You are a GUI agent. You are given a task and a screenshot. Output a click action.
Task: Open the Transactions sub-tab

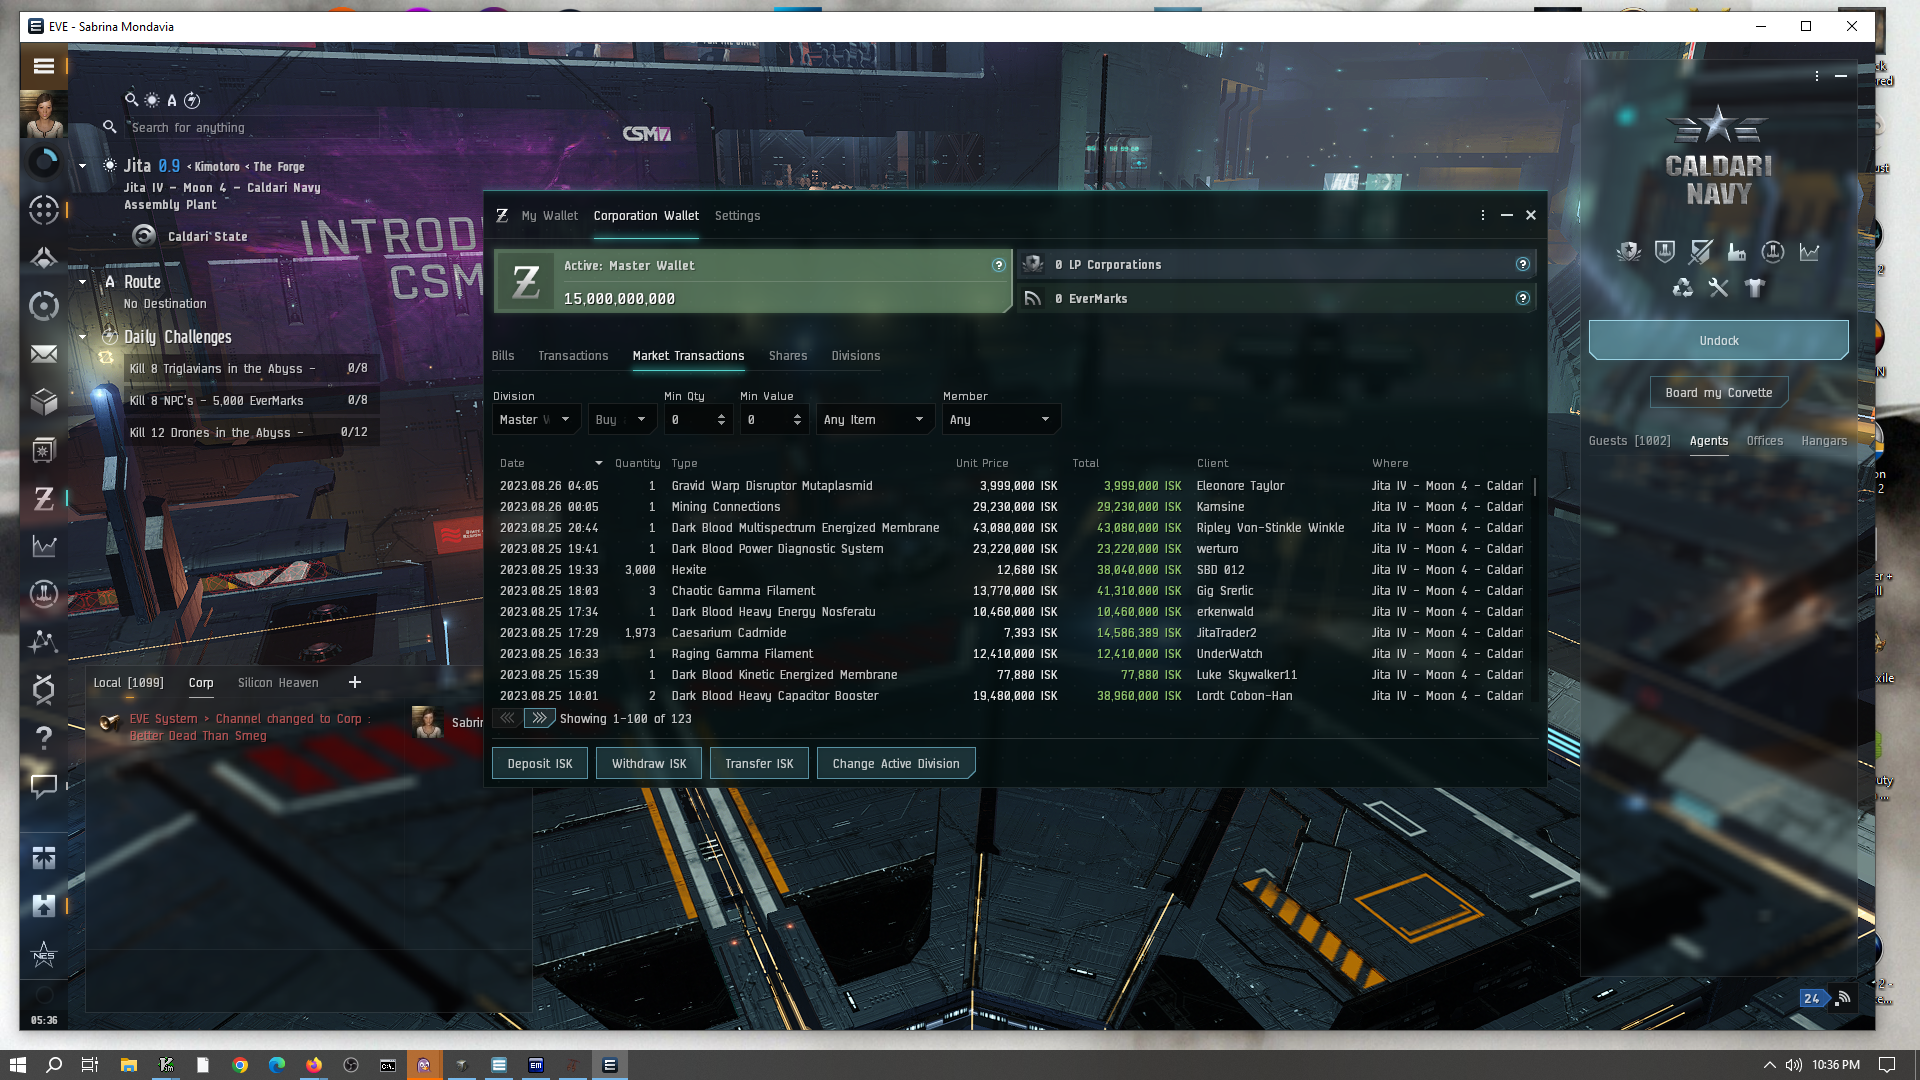click(573, 356)
